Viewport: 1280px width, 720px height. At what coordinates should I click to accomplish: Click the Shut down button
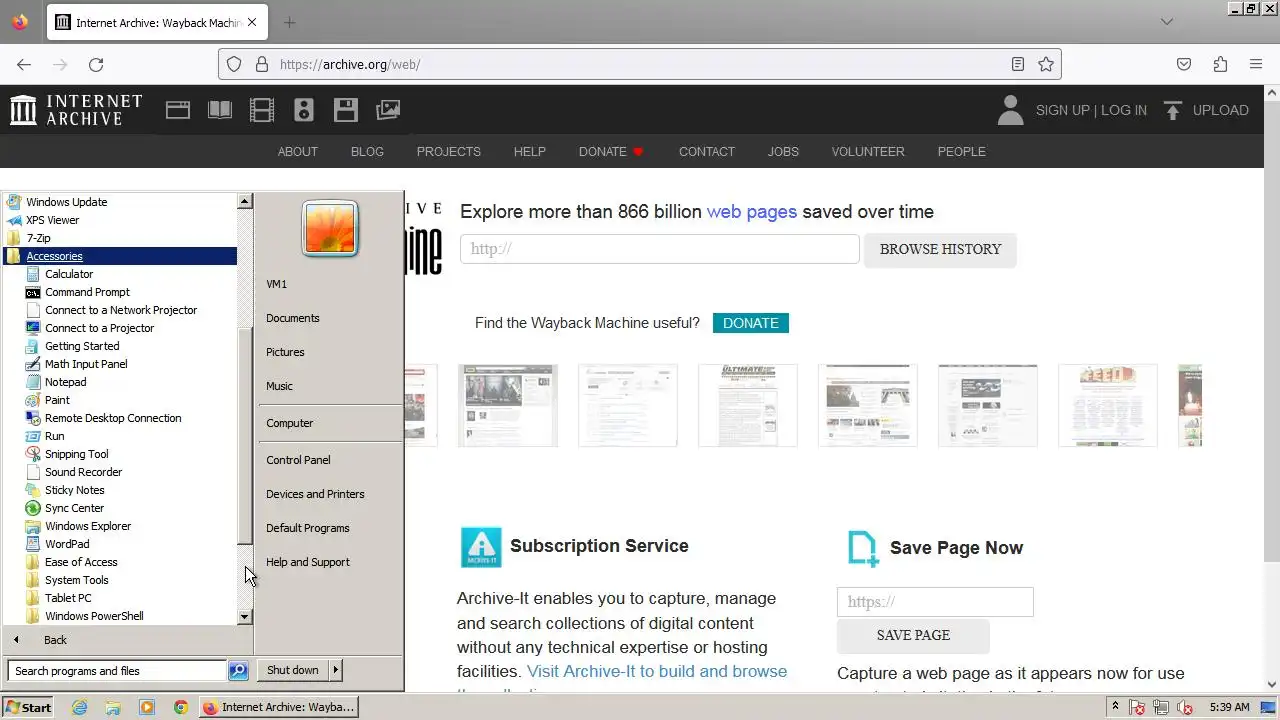coord(293,670)
